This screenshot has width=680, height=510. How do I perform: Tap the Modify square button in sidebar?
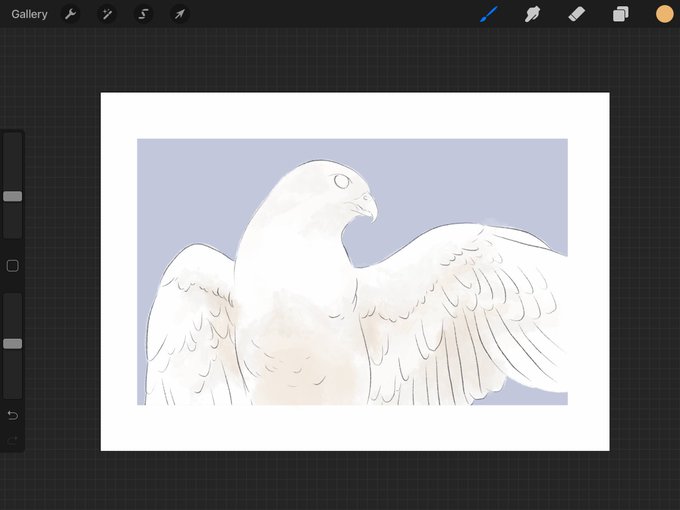coord(13,266)
